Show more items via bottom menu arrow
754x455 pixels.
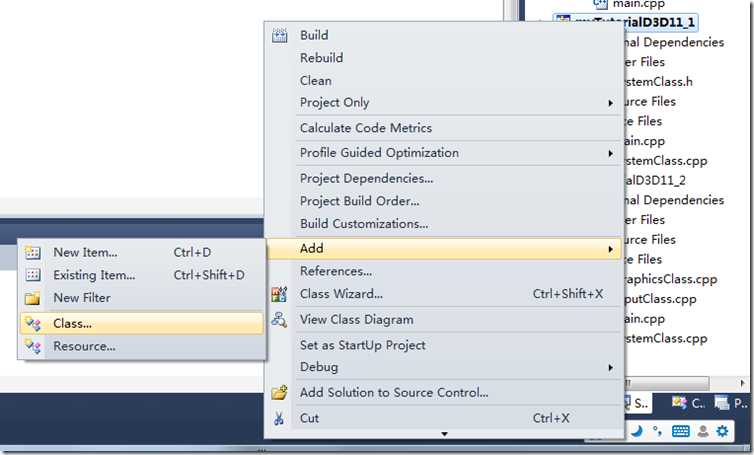click(444, 434)
